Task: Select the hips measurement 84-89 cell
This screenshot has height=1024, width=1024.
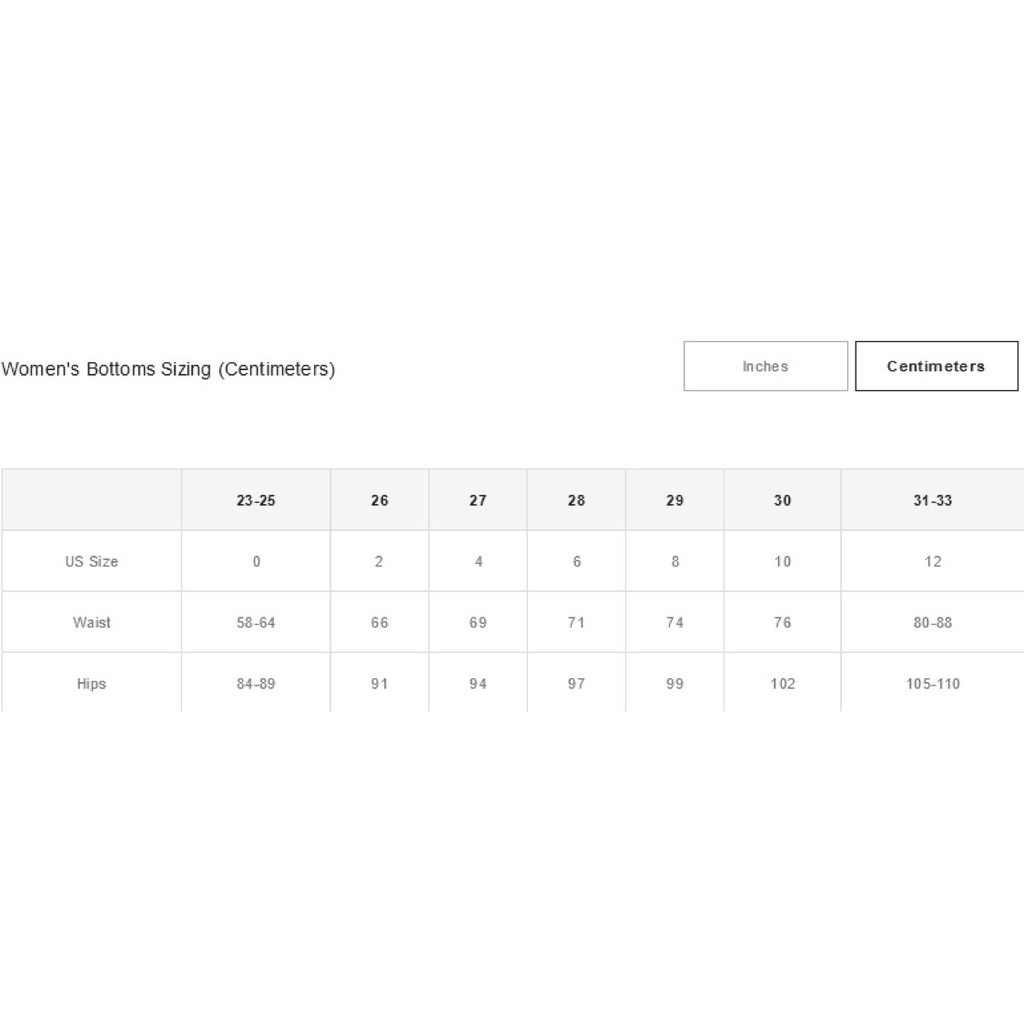Action: tap(256, 684)
